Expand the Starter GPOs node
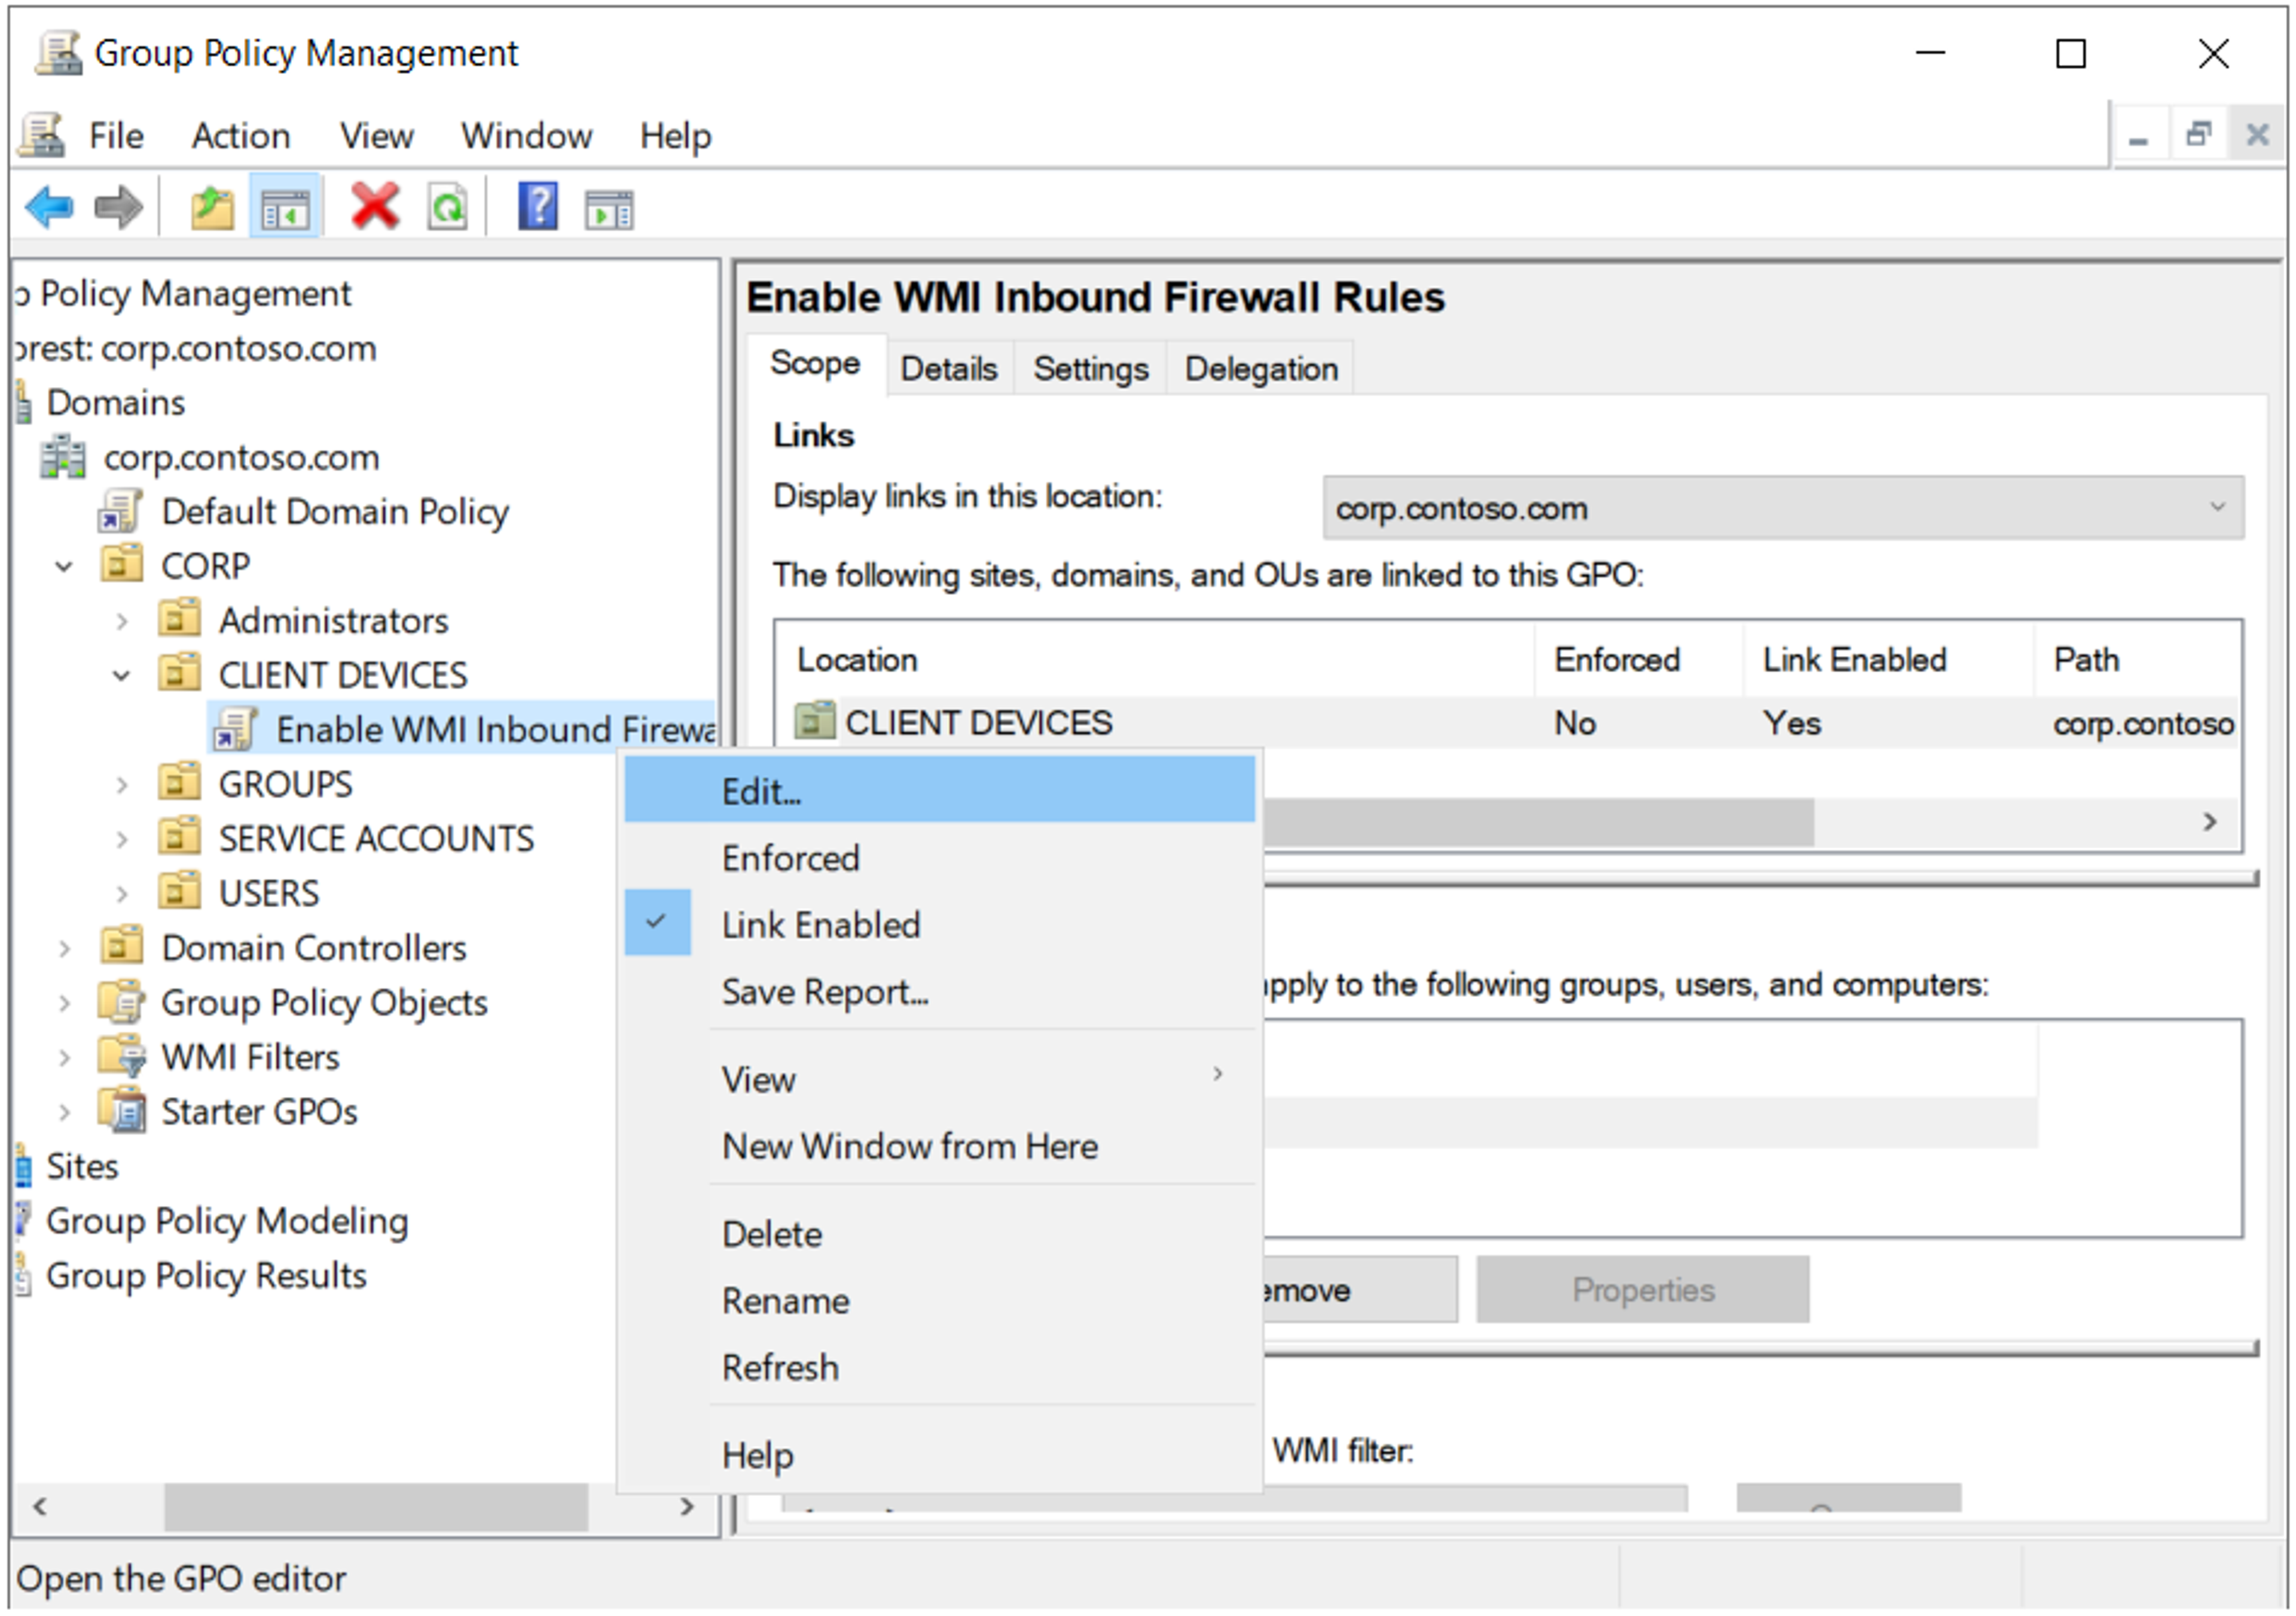The height and width of the screenshot is (1616, 2296). [64, 1112]
